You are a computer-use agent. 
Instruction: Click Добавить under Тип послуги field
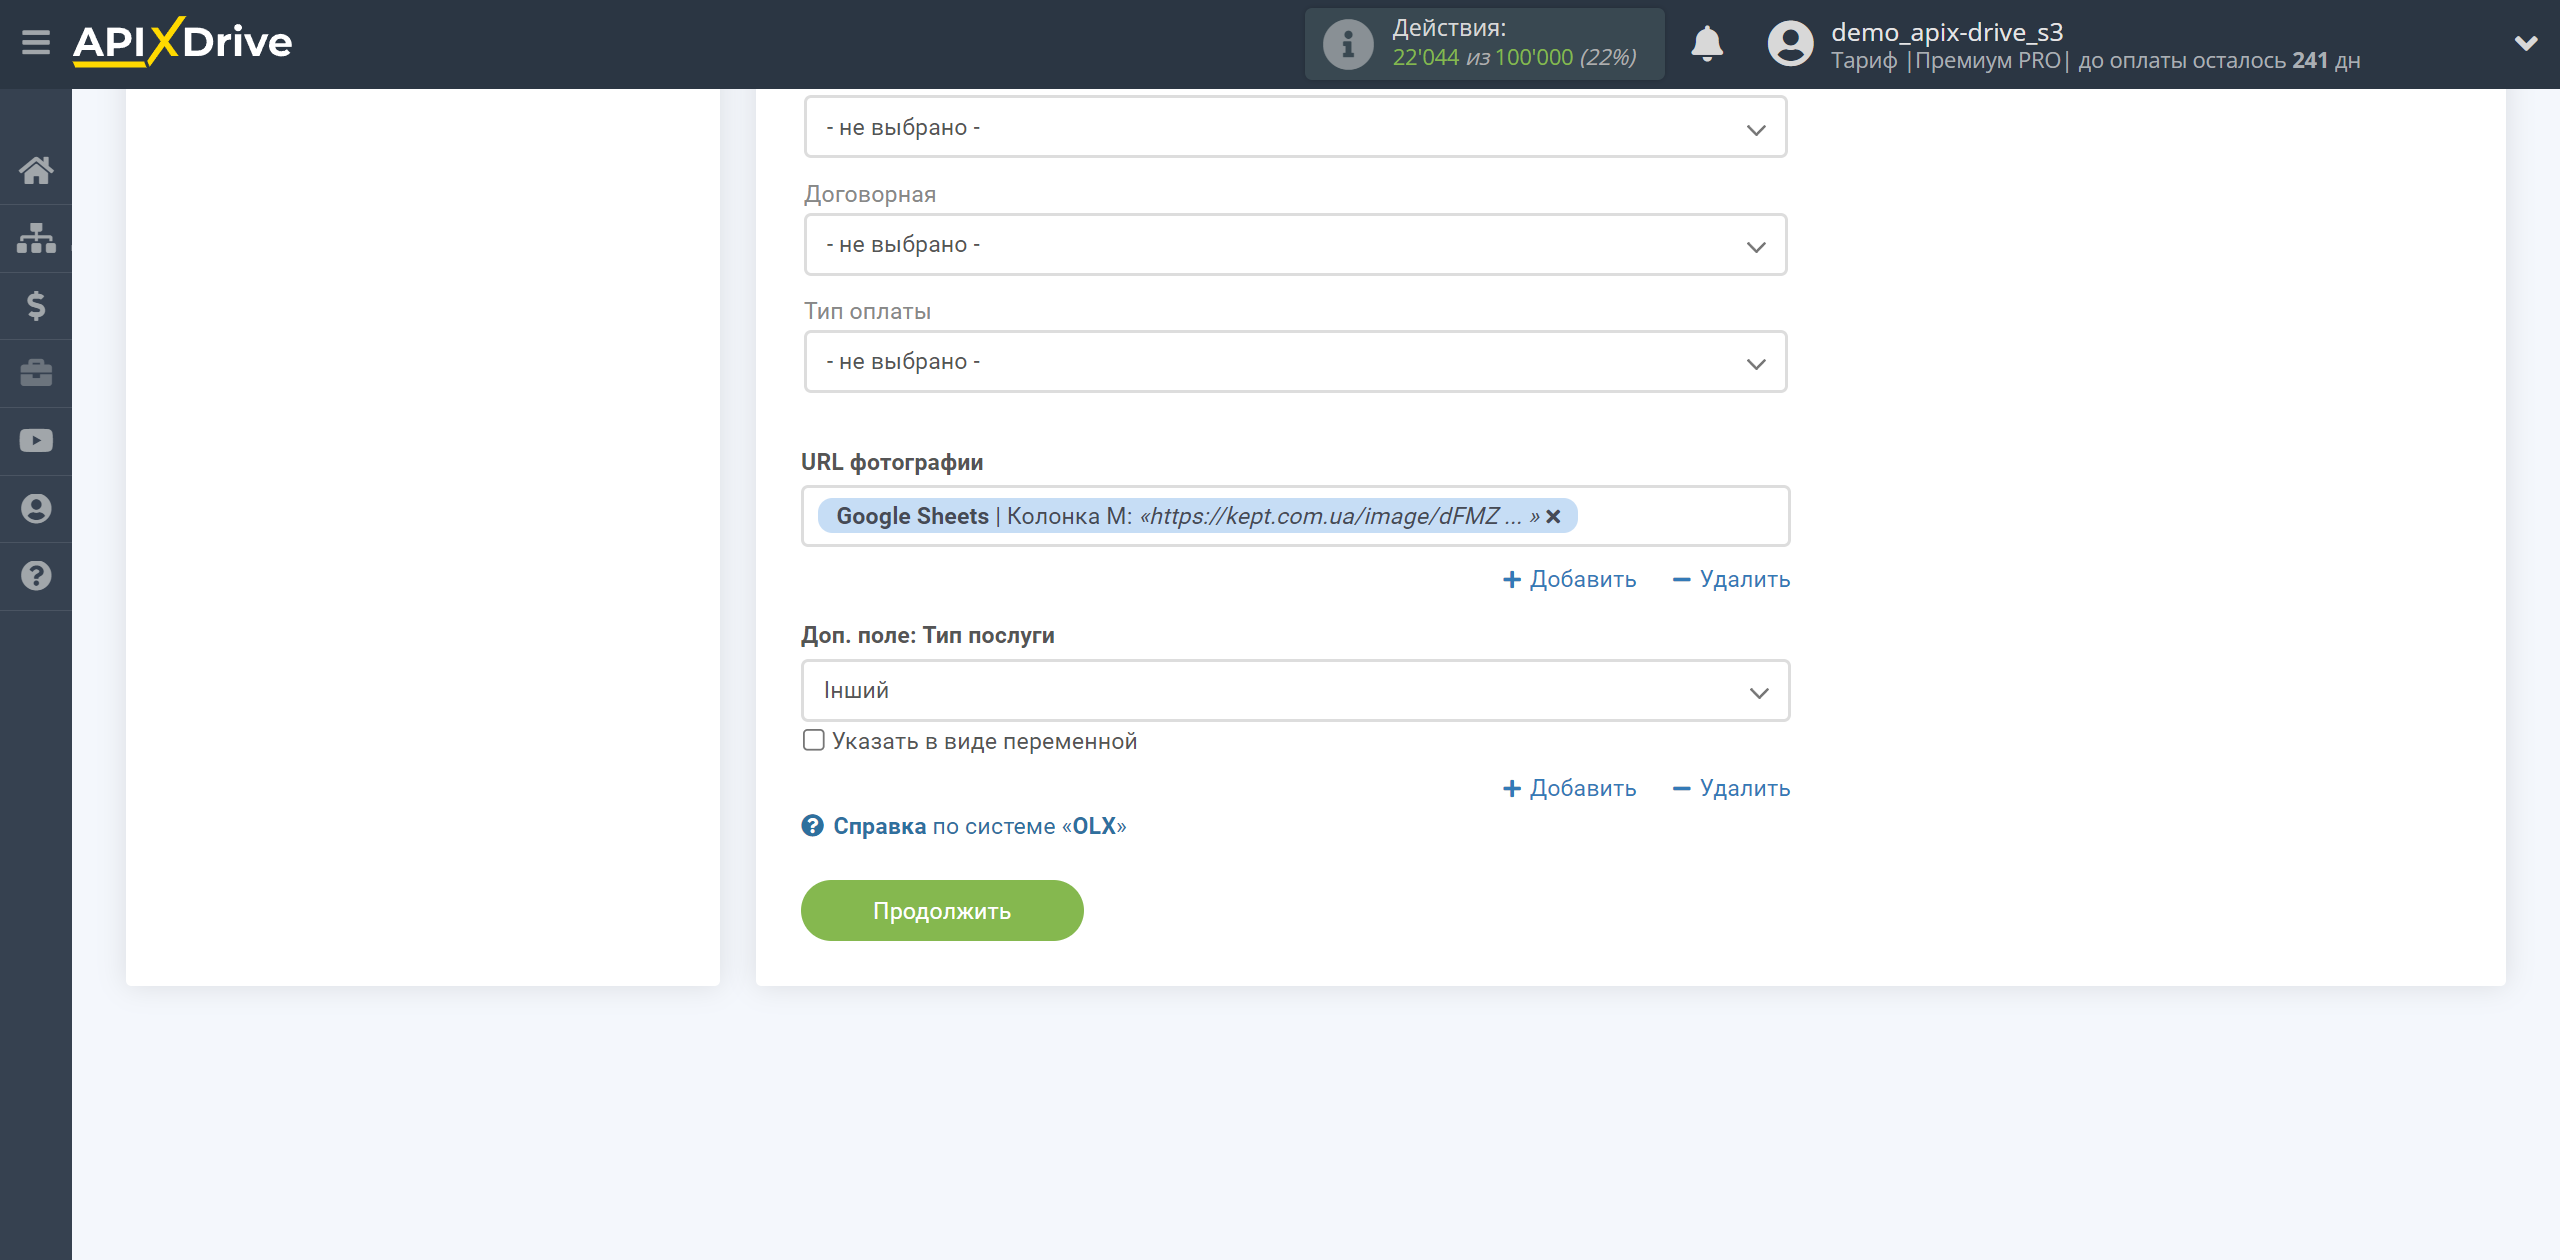coord(1569,788)
